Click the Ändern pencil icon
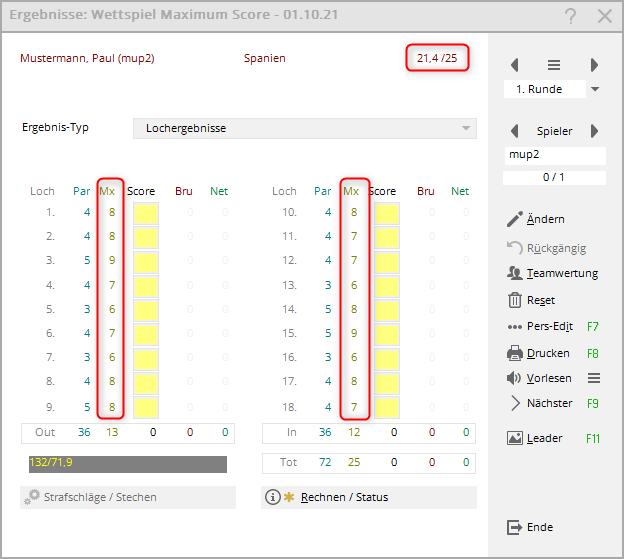The width and height of the screenshot is (624, 559). click(x=515, y=219)
